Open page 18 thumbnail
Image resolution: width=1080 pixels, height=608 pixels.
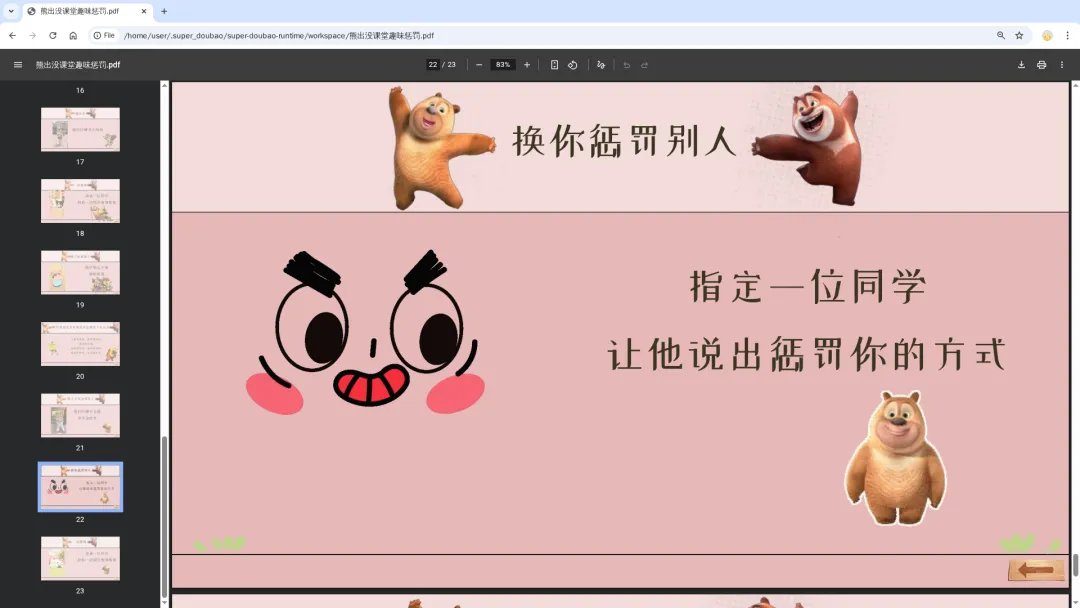pos(80,201)
